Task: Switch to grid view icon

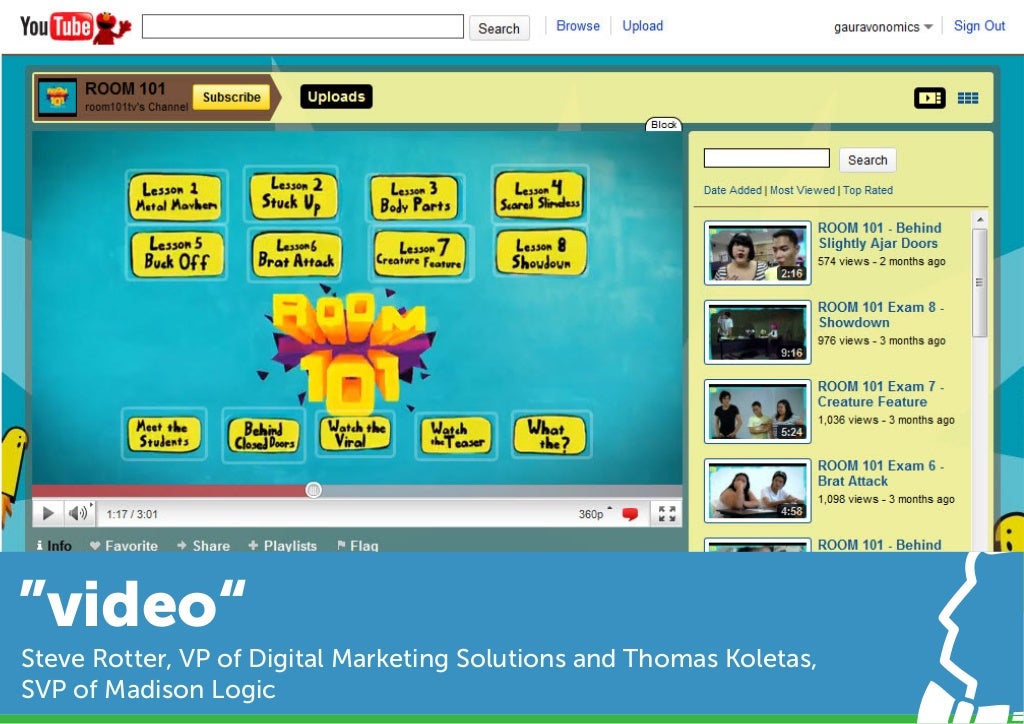Action: (x=968, y=98)
